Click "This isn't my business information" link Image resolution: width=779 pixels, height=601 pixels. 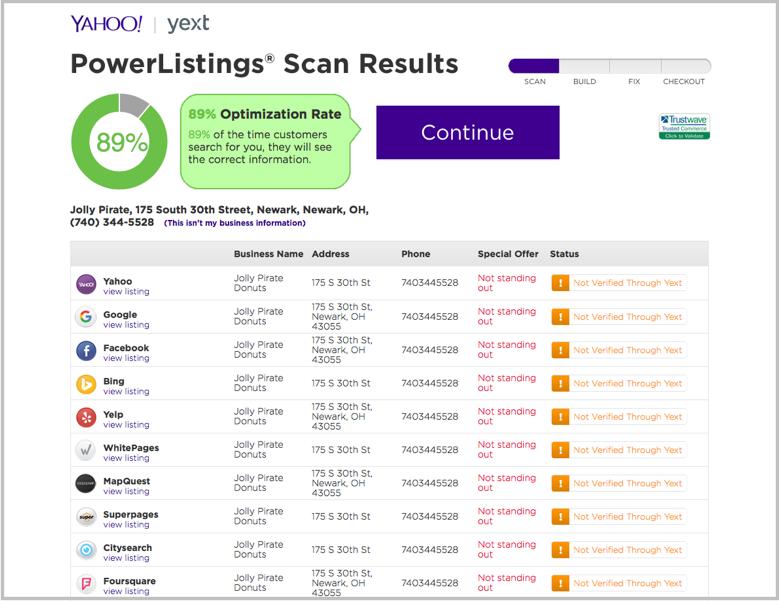[x=234, y=223]
